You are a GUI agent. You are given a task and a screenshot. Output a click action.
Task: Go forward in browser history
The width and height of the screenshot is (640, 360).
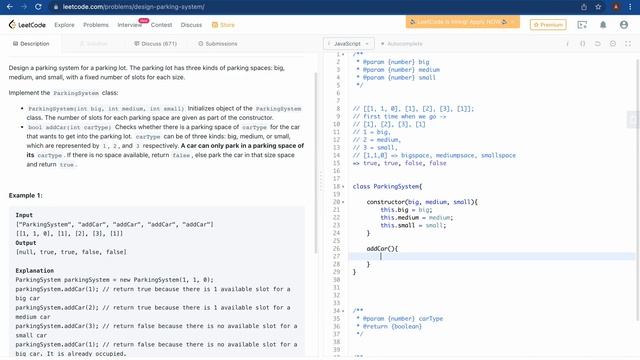[24, 7]
